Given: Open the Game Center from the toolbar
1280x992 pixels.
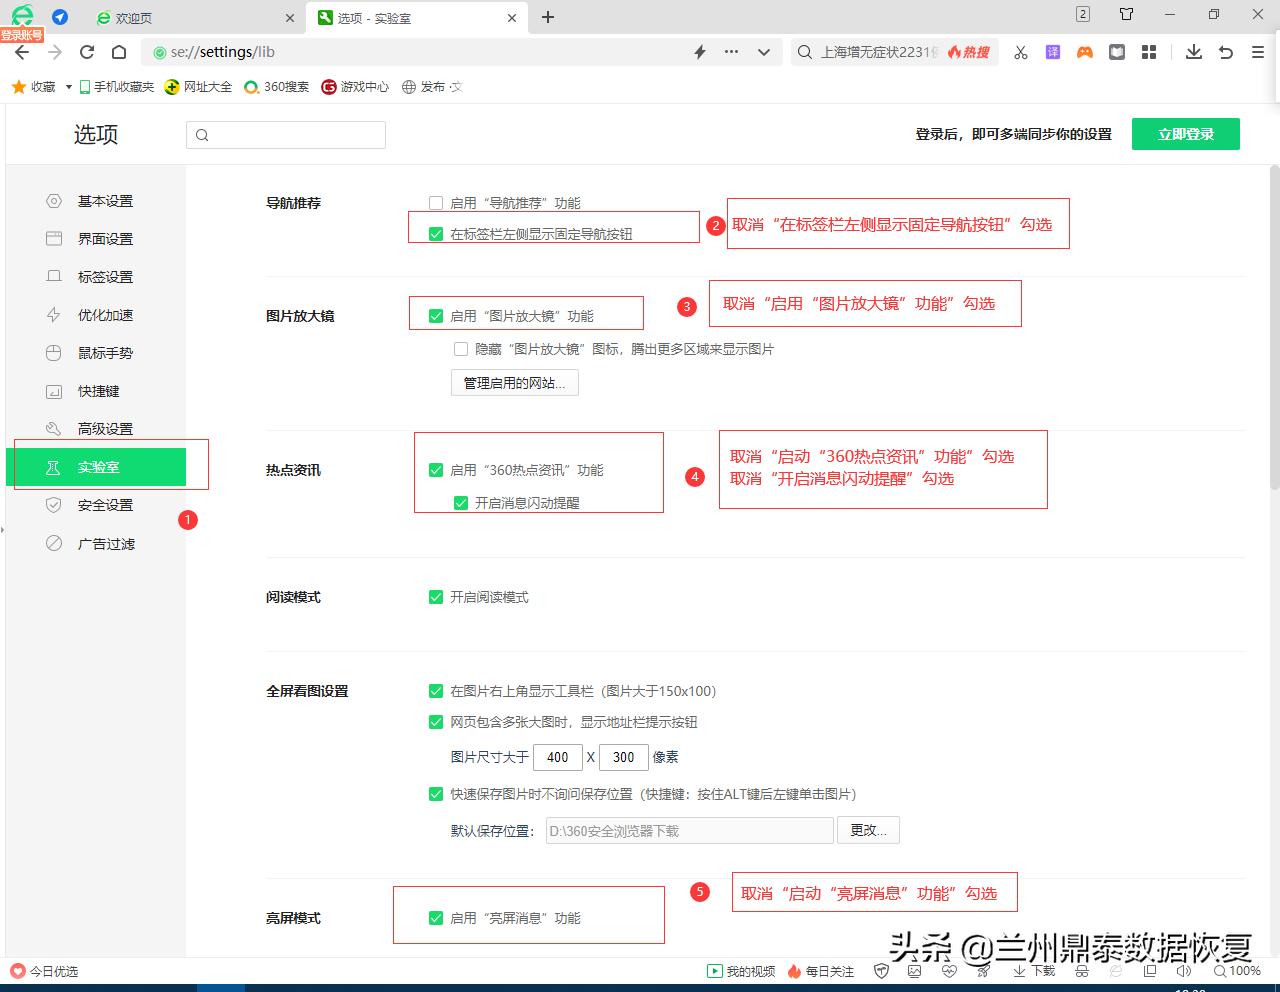Looking at the screenshot, I should (1084, 52).
